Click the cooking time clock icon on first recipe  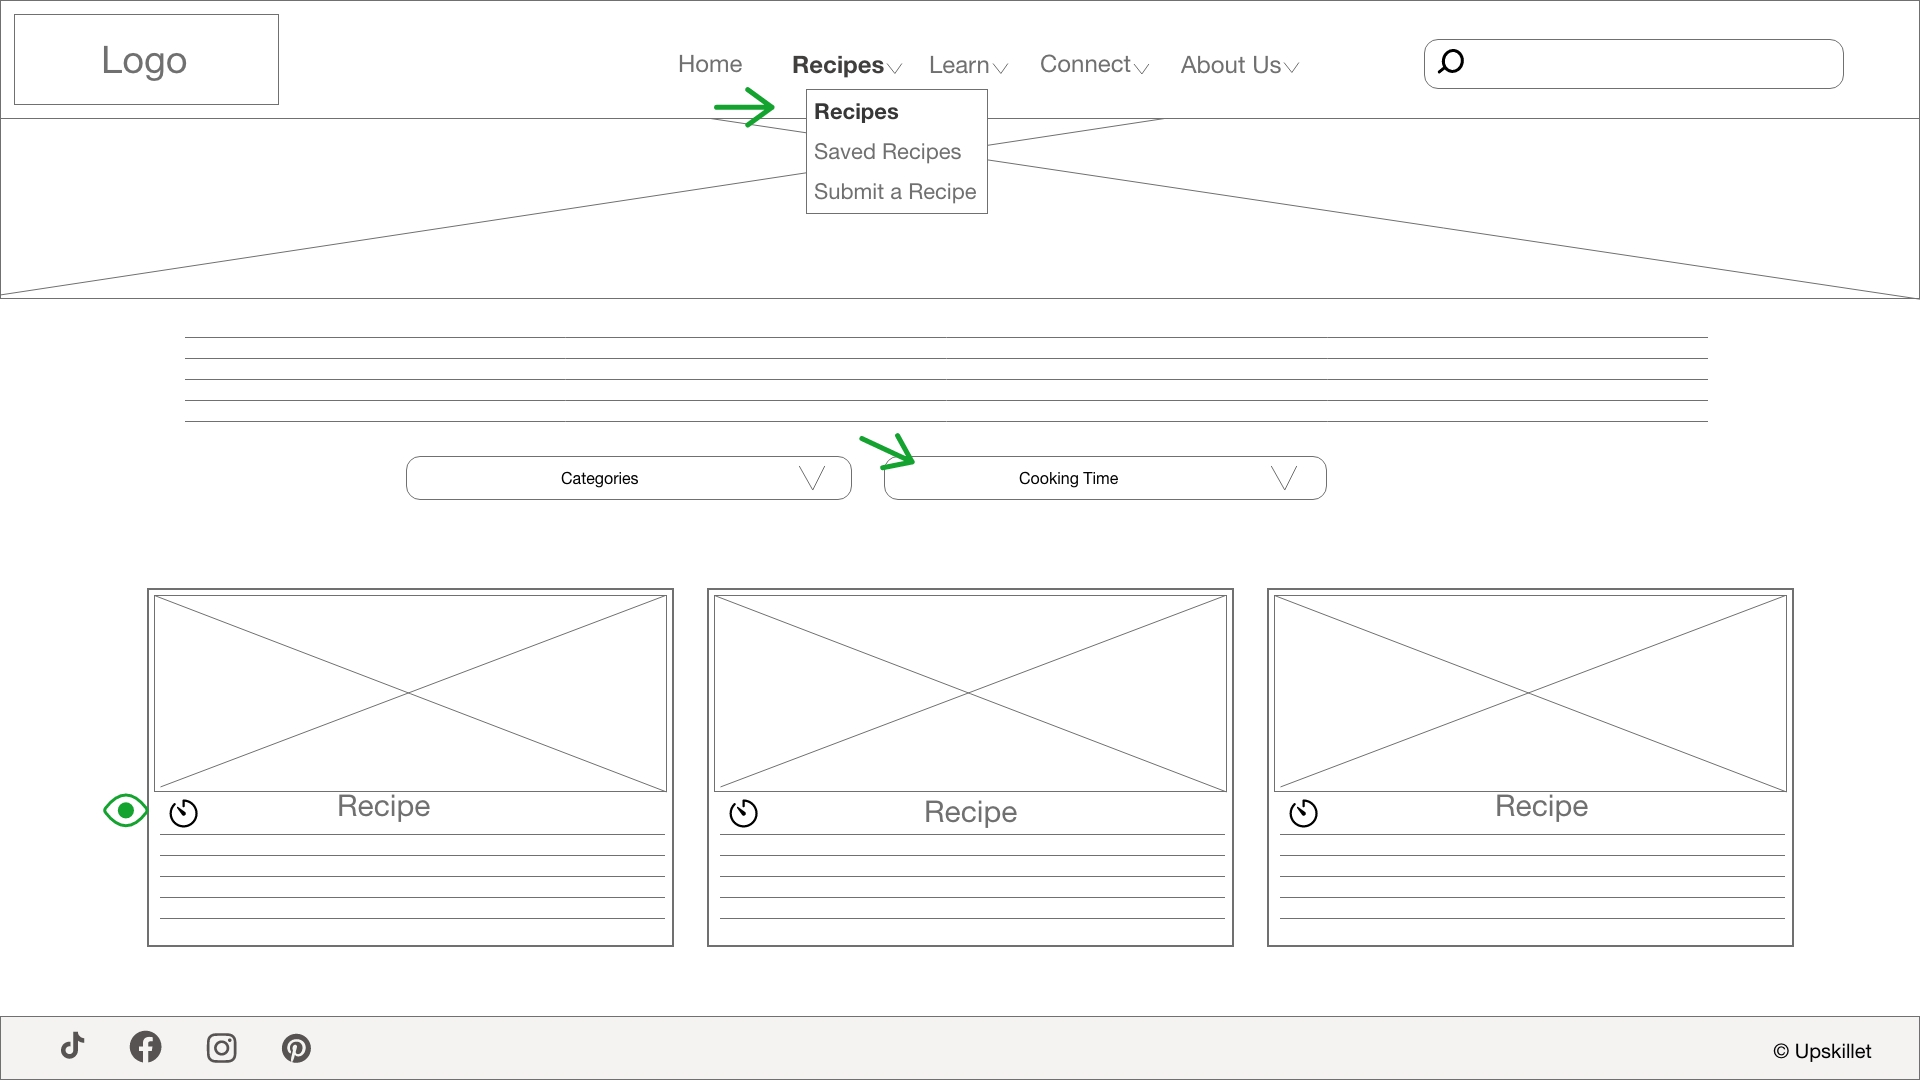pos(184,812)
